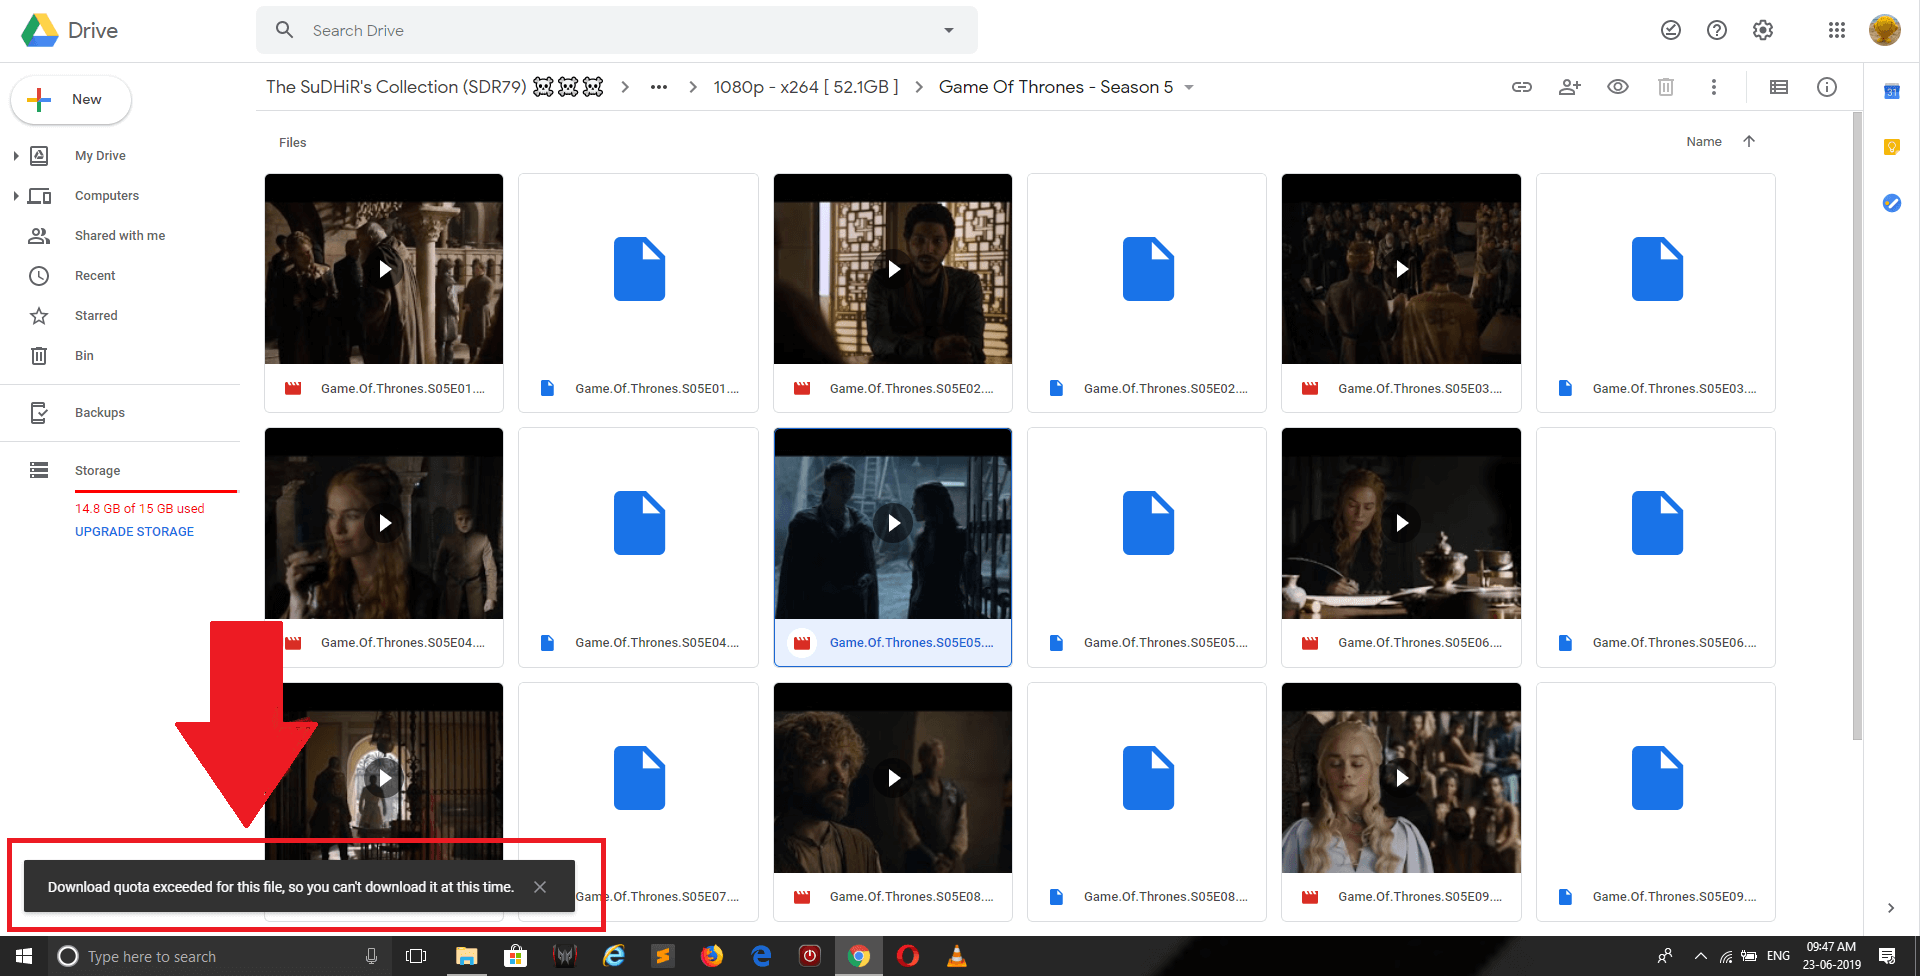Open the offline ready status icon
The height and width of the screenshot is (976, 1920).
click(1671, 30)
